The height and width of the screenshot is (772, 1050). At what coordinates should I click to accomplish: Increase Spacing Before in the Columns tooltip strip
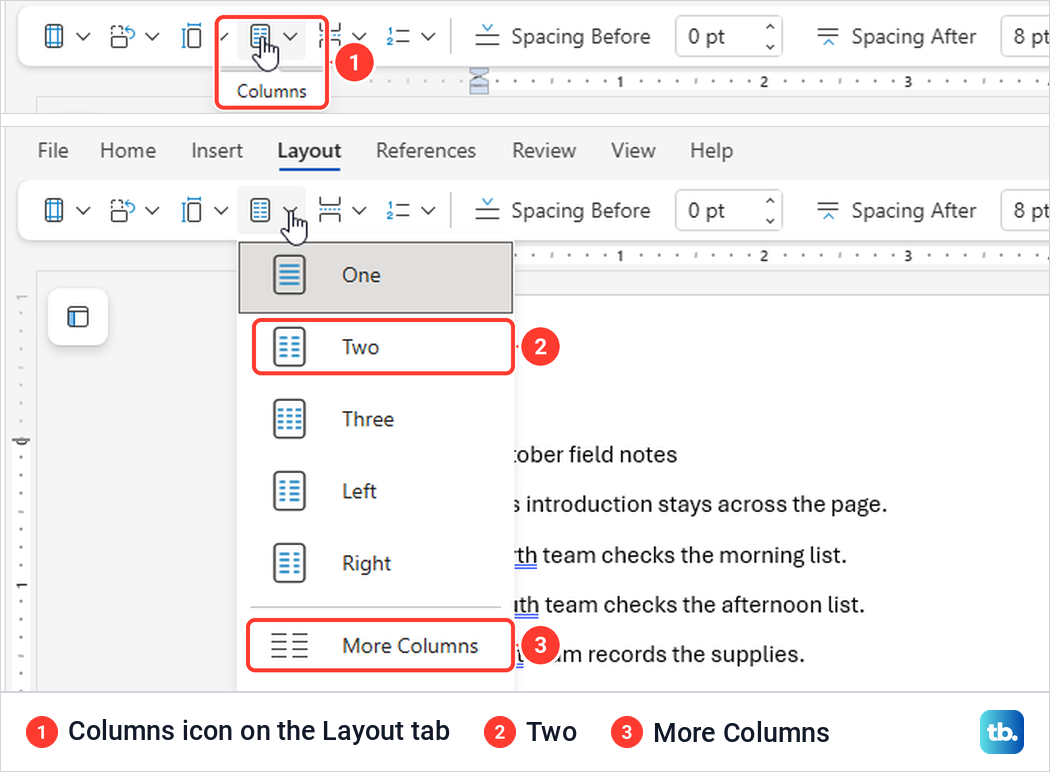click(x=770, y=26)
